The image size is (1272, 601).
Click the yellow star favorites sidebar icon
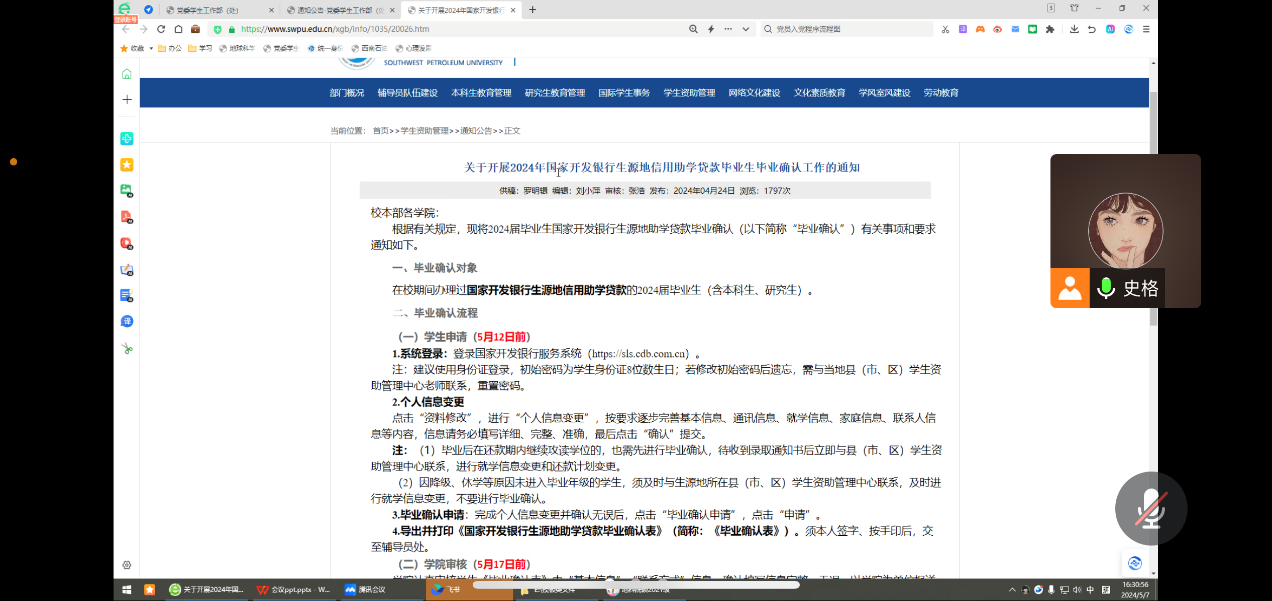coord(127,164)
